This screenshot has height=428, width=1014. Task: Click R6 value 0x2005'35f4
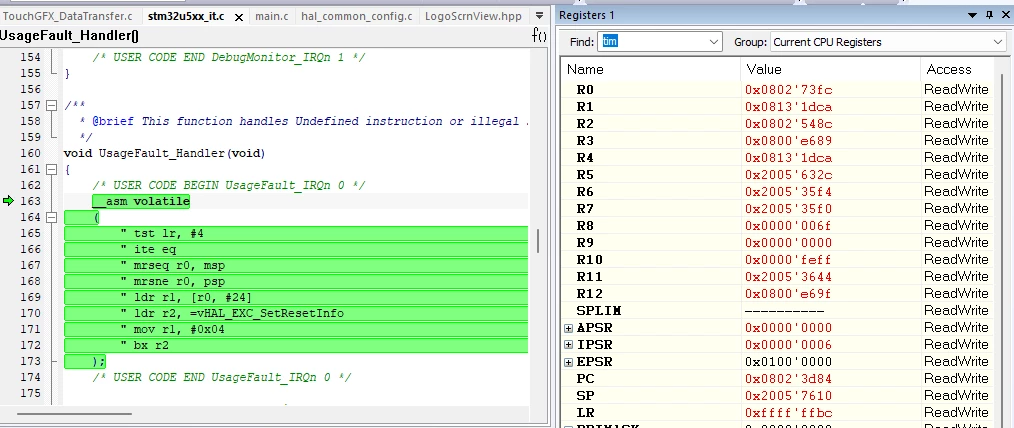click(788, 191)
